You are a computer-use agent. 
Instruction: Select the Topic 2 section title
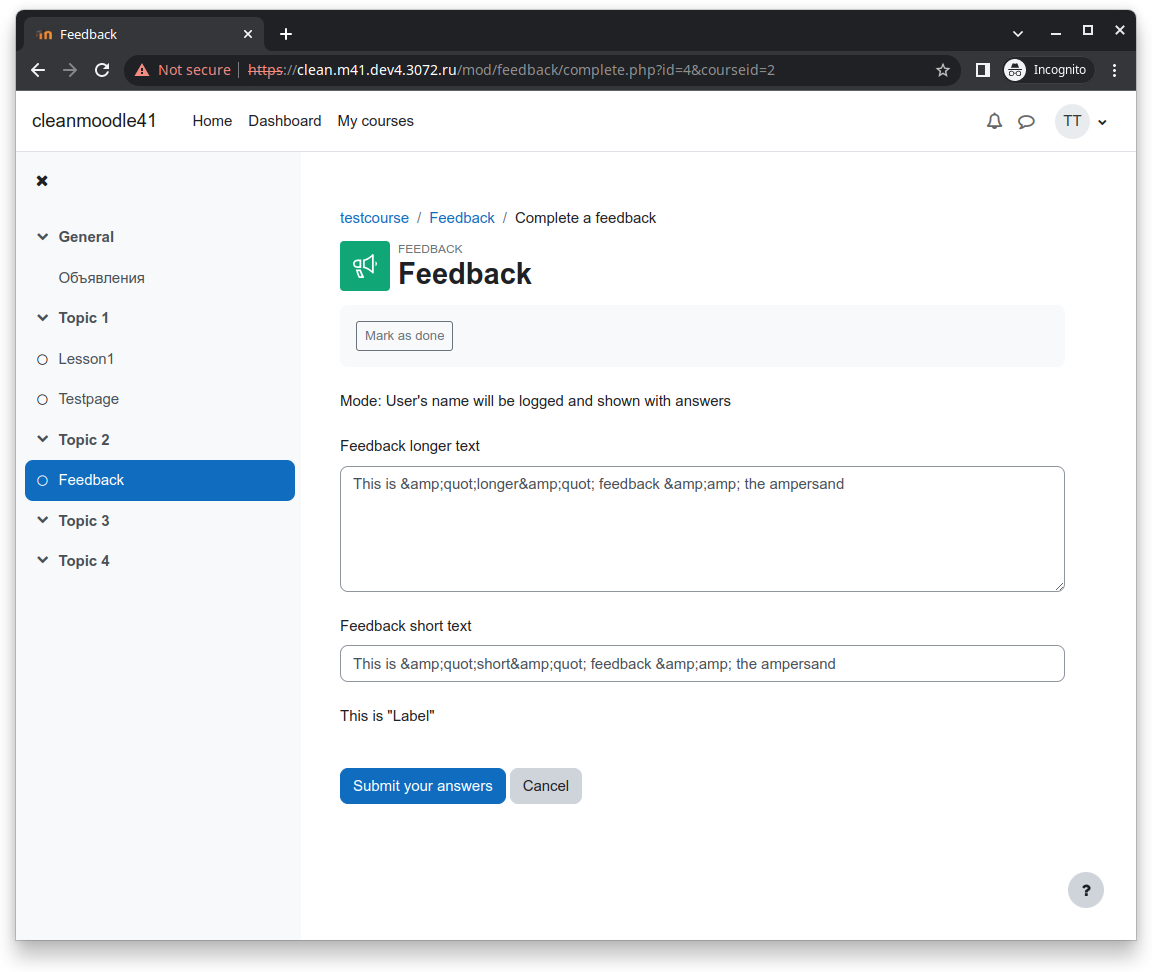point(84,439)
